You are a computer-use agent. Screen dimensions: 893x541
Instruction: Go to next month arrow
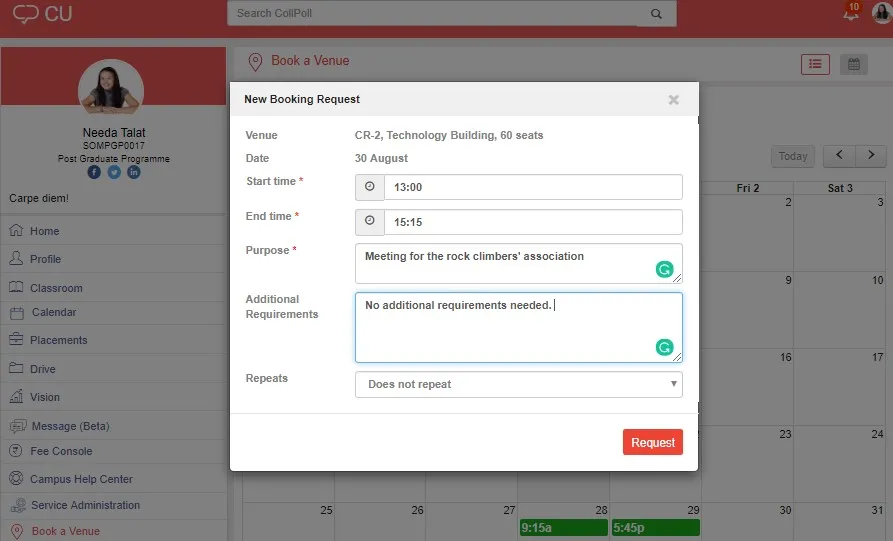[871, 156]
